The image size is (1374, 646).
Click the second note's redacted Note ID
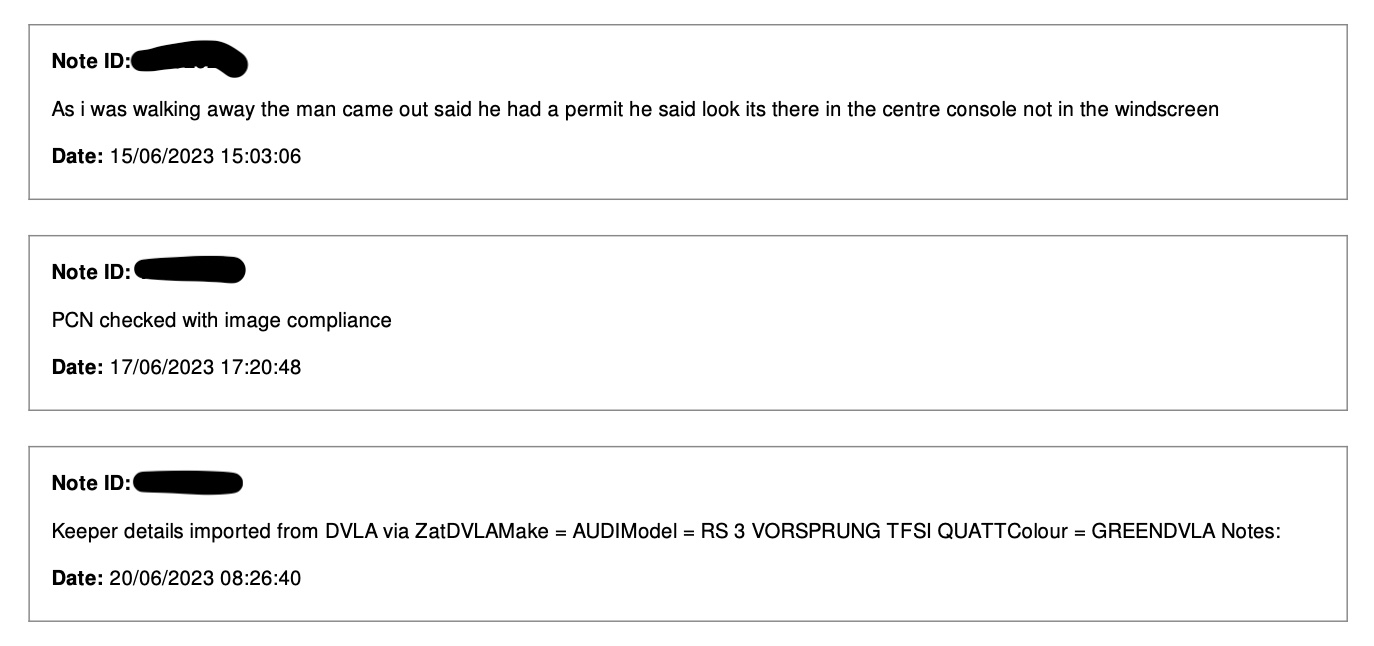click(x=189, y=270)
